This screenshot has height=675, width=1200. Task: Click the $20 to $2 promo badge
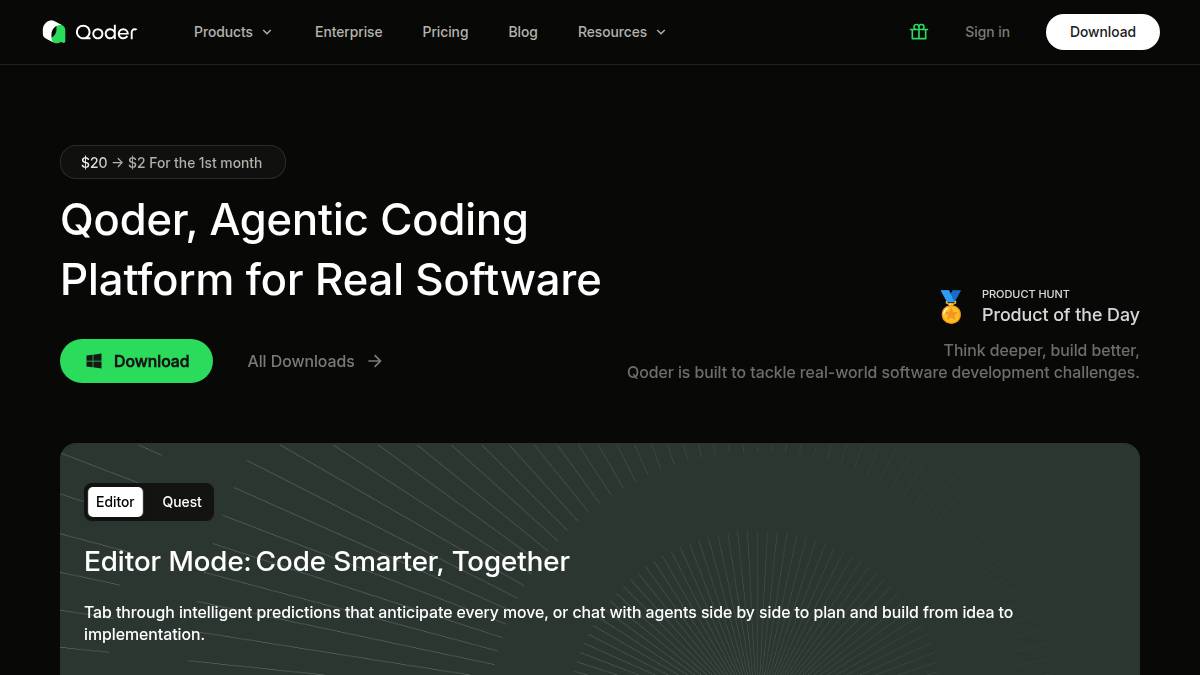(x=172, y=162)
